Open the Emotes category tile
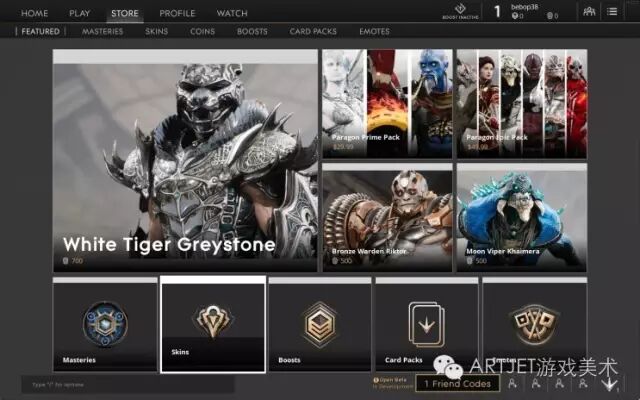 [x=535, y=324]
